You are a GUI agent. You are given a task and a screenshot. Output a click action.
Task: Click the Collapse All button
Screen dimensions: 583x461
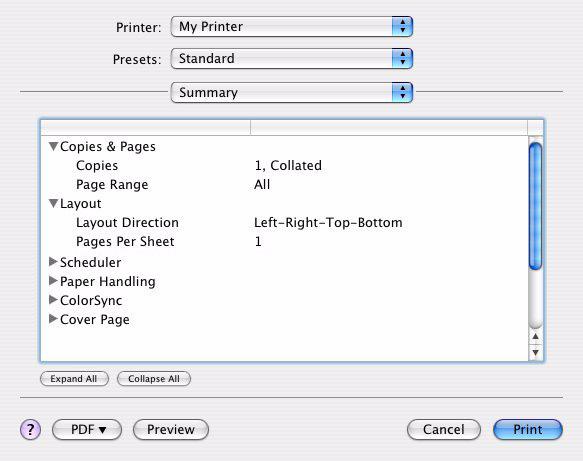(x=154, y=379)
